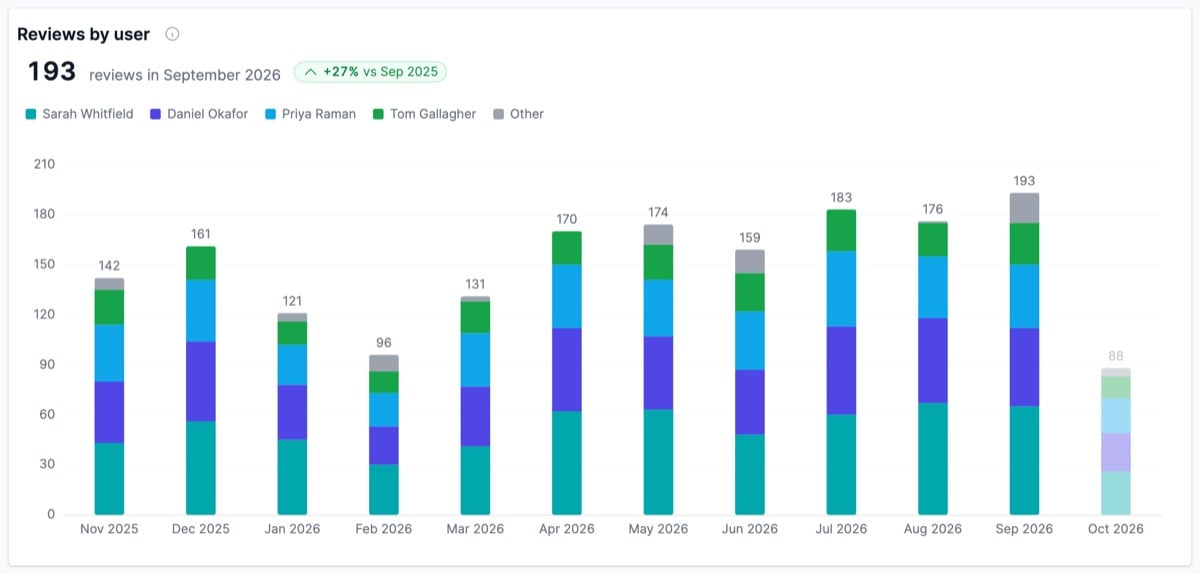Click the Mar 2026 bar Sarah Whitfield segment
Screen dimensions: 1200x574
[475, 480]
